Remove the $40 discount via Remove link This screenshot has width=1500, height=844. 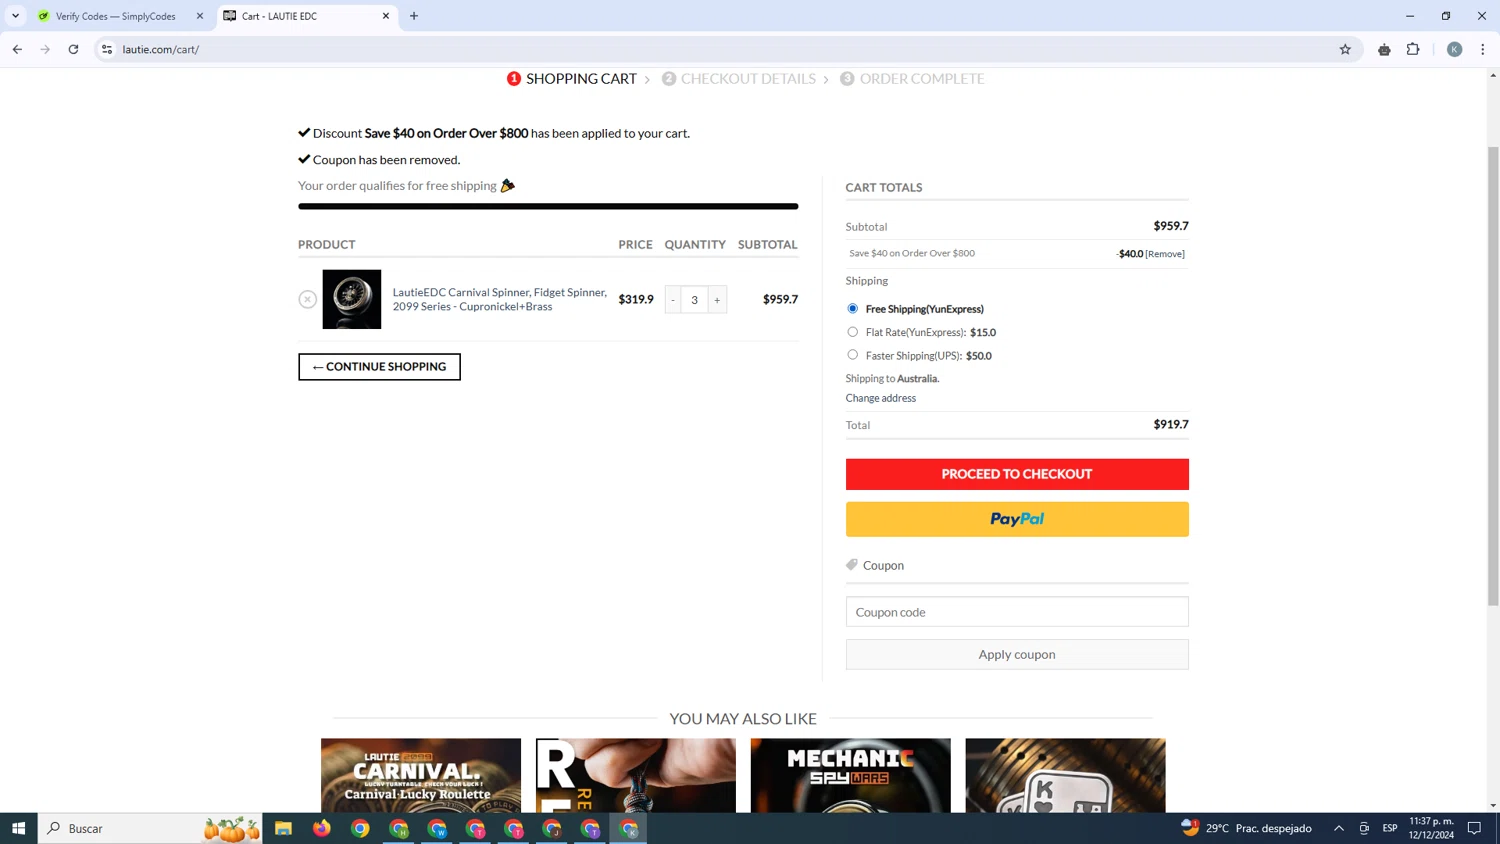pos(1165,254)
